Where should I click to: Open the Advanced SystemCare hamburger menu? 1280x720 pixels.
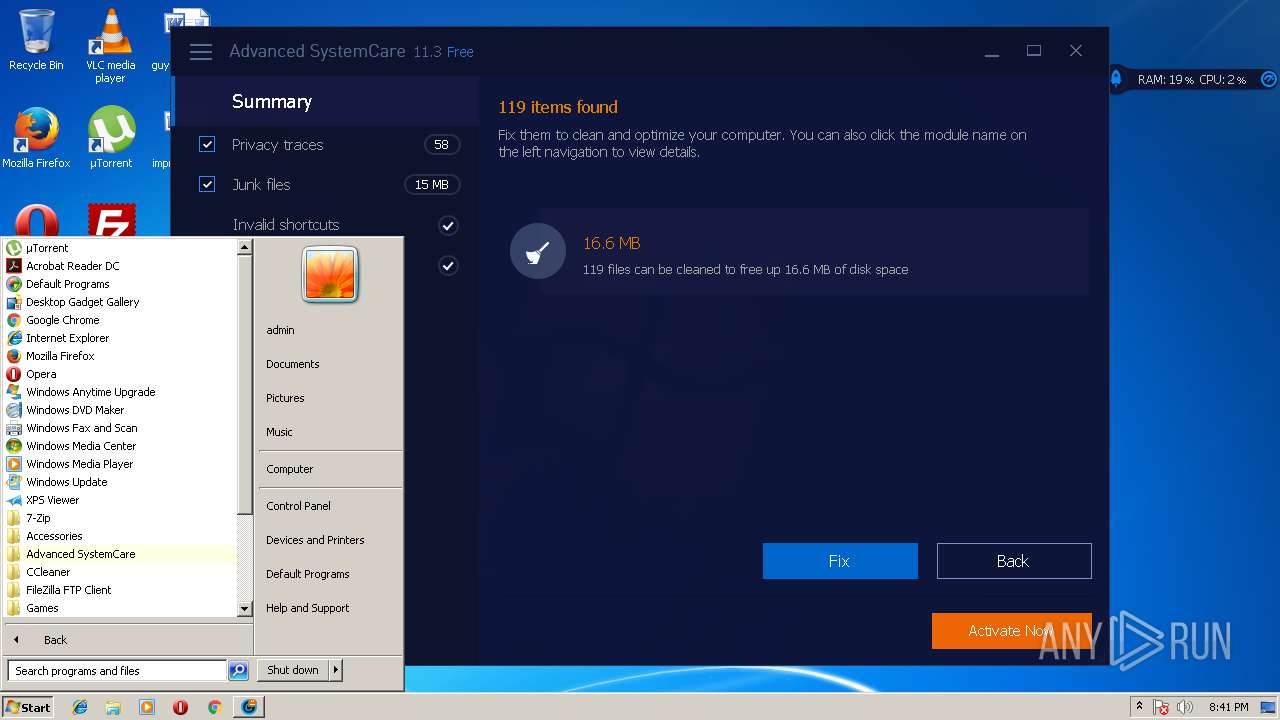point(201,52)
